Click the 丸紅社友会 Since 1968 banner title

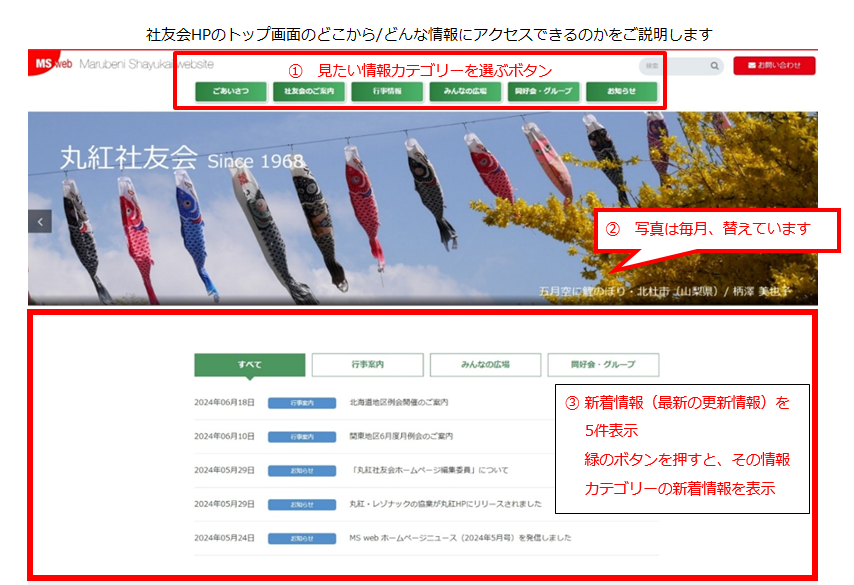pyautogui.click(x=182, y=158)
